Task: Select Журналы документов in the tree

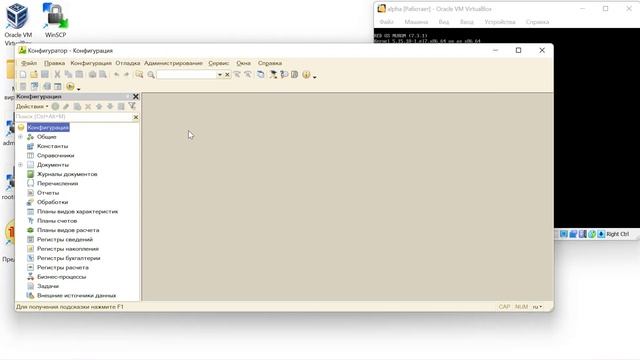Action: [67, 174]
